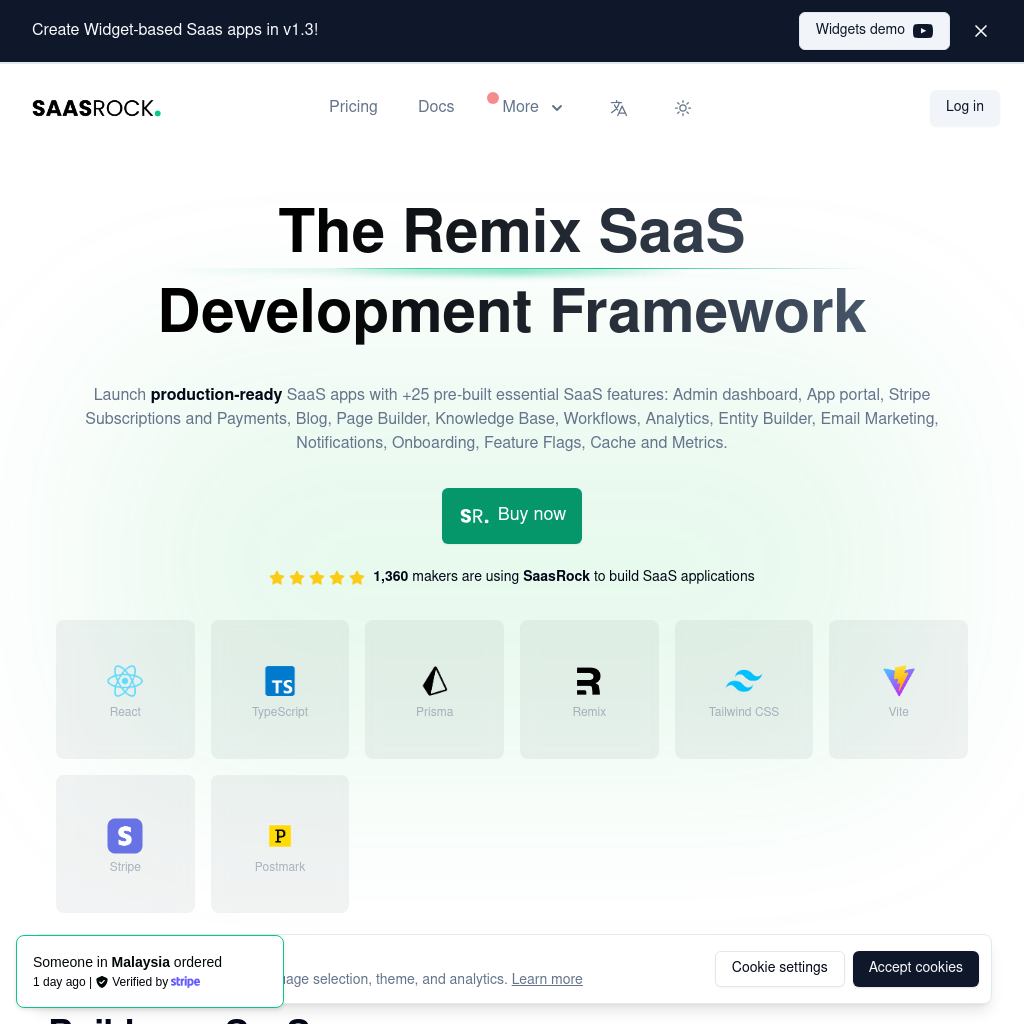Click the 'Development Framework' heading line
Screen dimensions: 1024x1024
(x=512, y=312)
